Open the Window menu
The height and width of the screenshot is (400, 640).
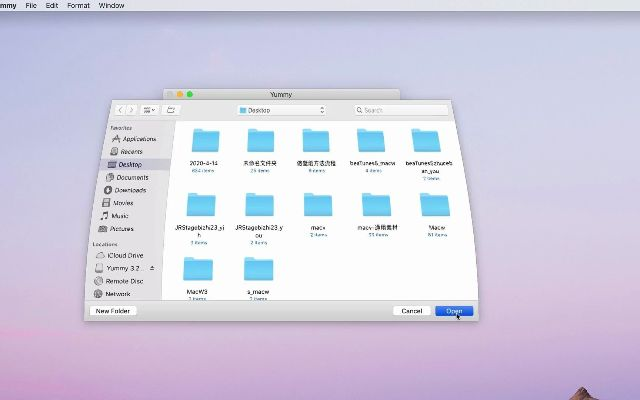[112, 5]
